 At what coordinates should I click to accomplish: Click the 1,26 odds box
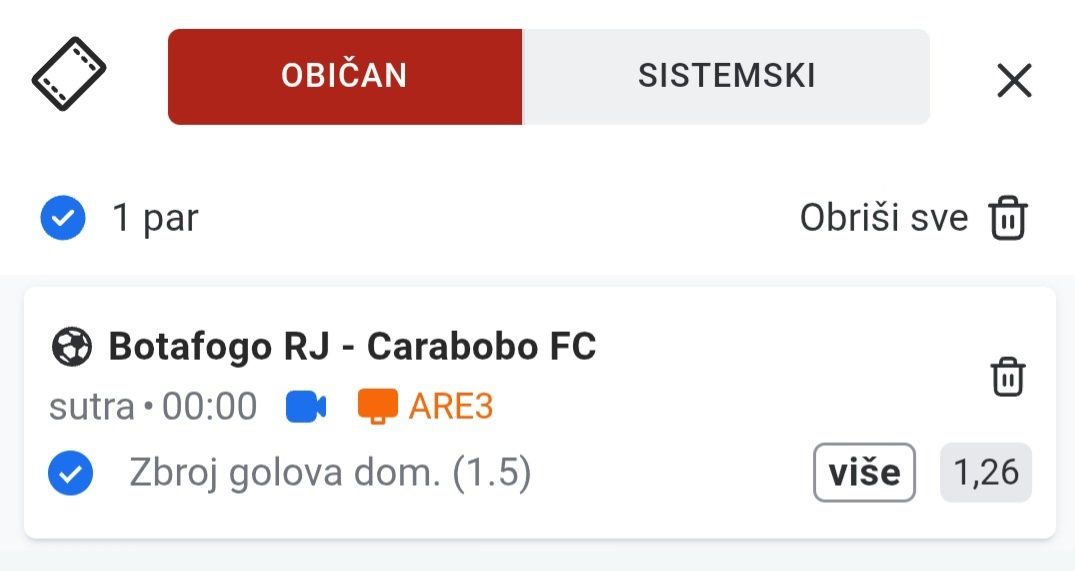pos(986,472)
